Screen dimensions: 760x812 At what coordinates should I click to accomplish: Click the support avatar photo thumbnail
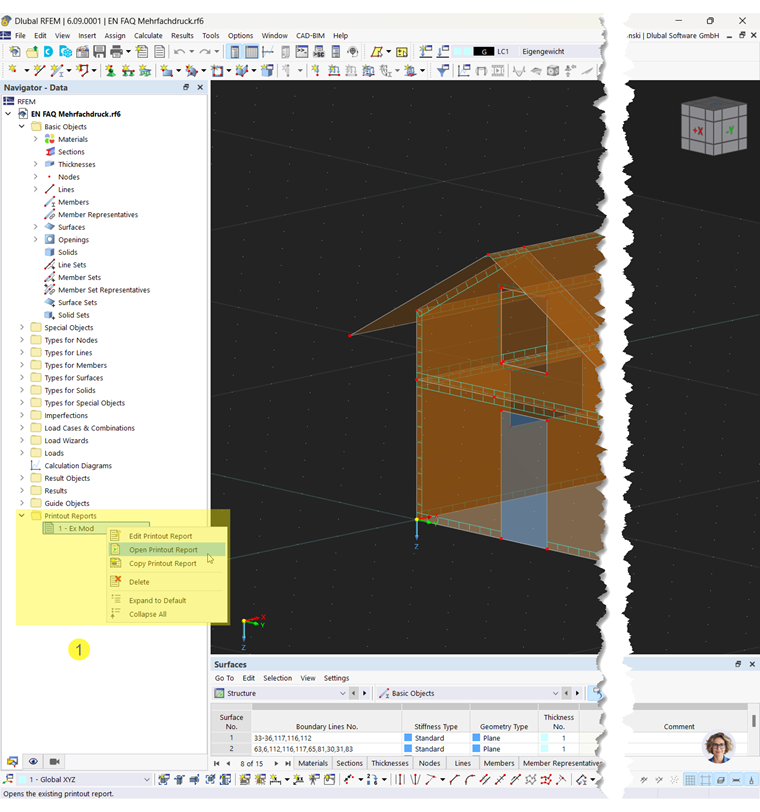click(719, 747)
